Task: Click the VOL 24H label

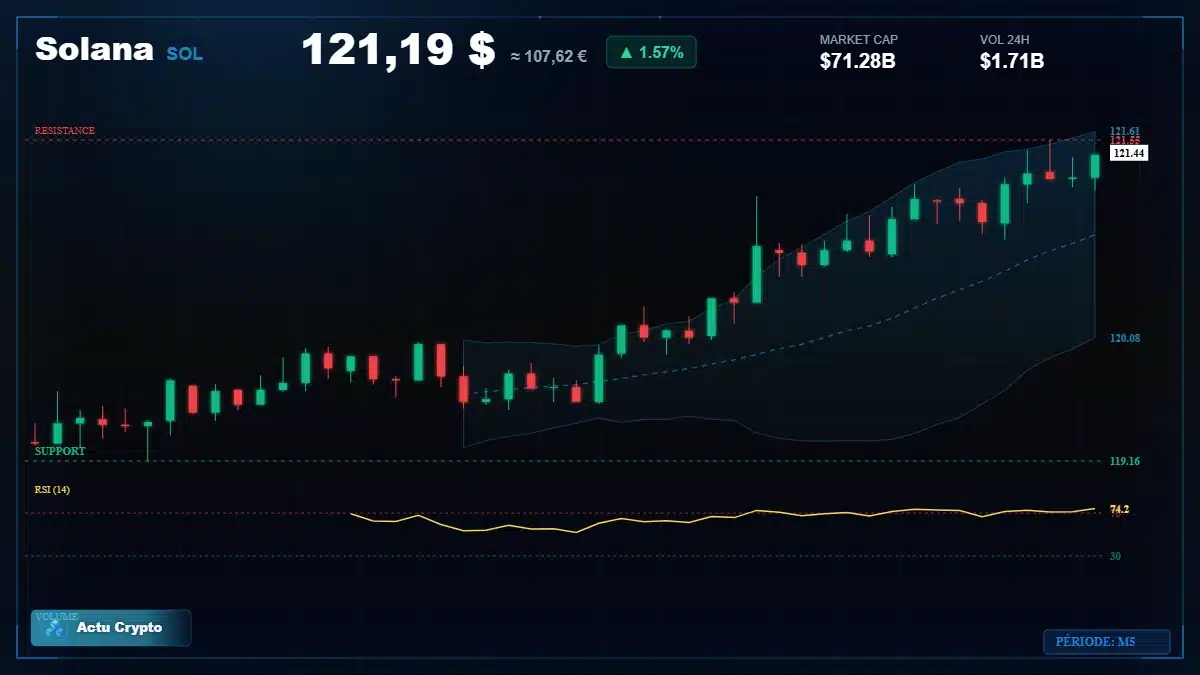Action: 1005,40
